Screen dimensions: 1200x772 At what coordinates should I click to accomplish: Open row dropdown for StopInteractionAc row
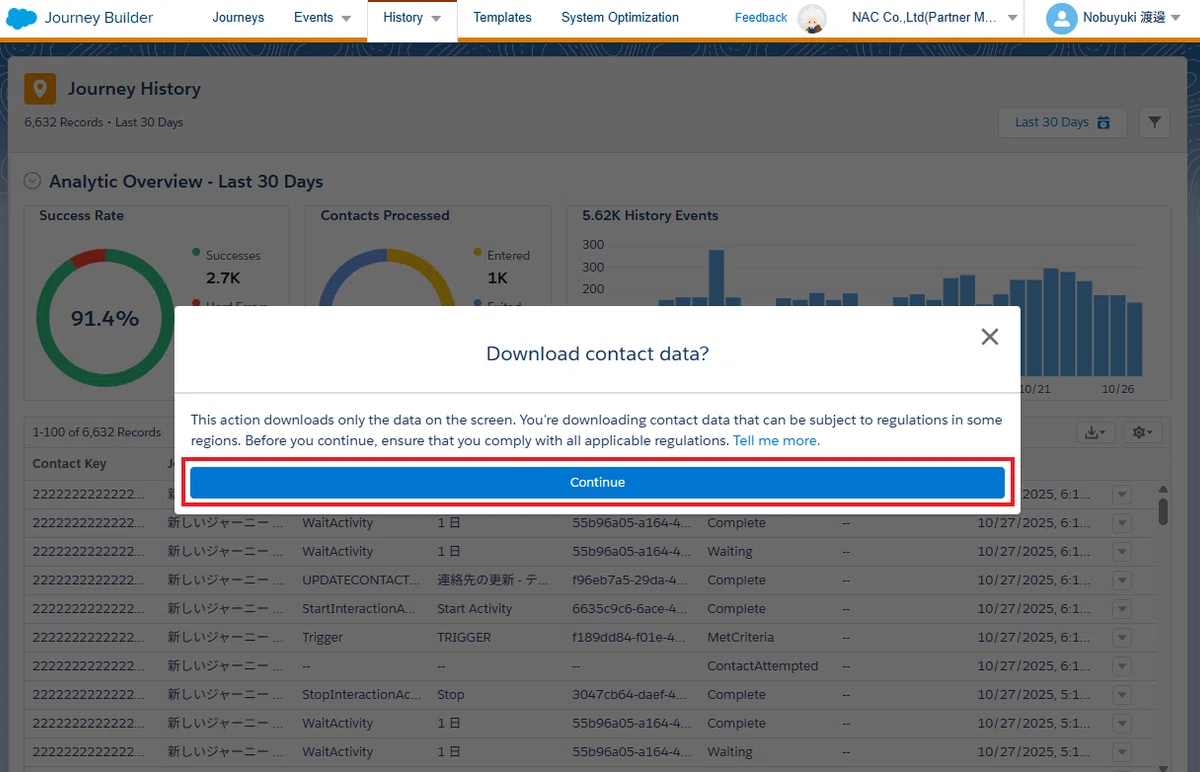click(1121, 695)
